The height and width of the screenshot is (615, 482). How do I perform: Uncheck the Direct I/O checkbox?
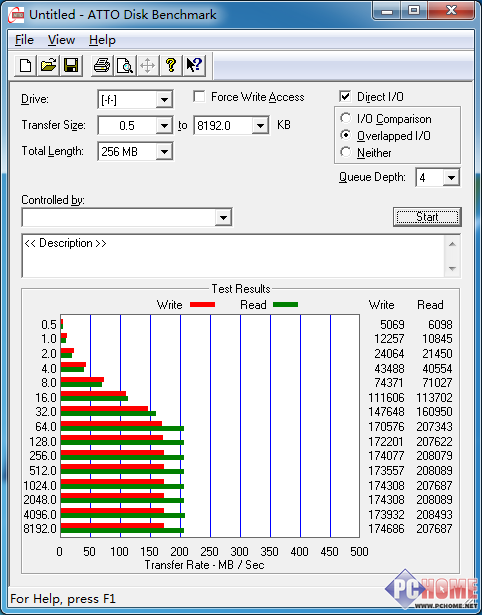click(x=345, y=96)
